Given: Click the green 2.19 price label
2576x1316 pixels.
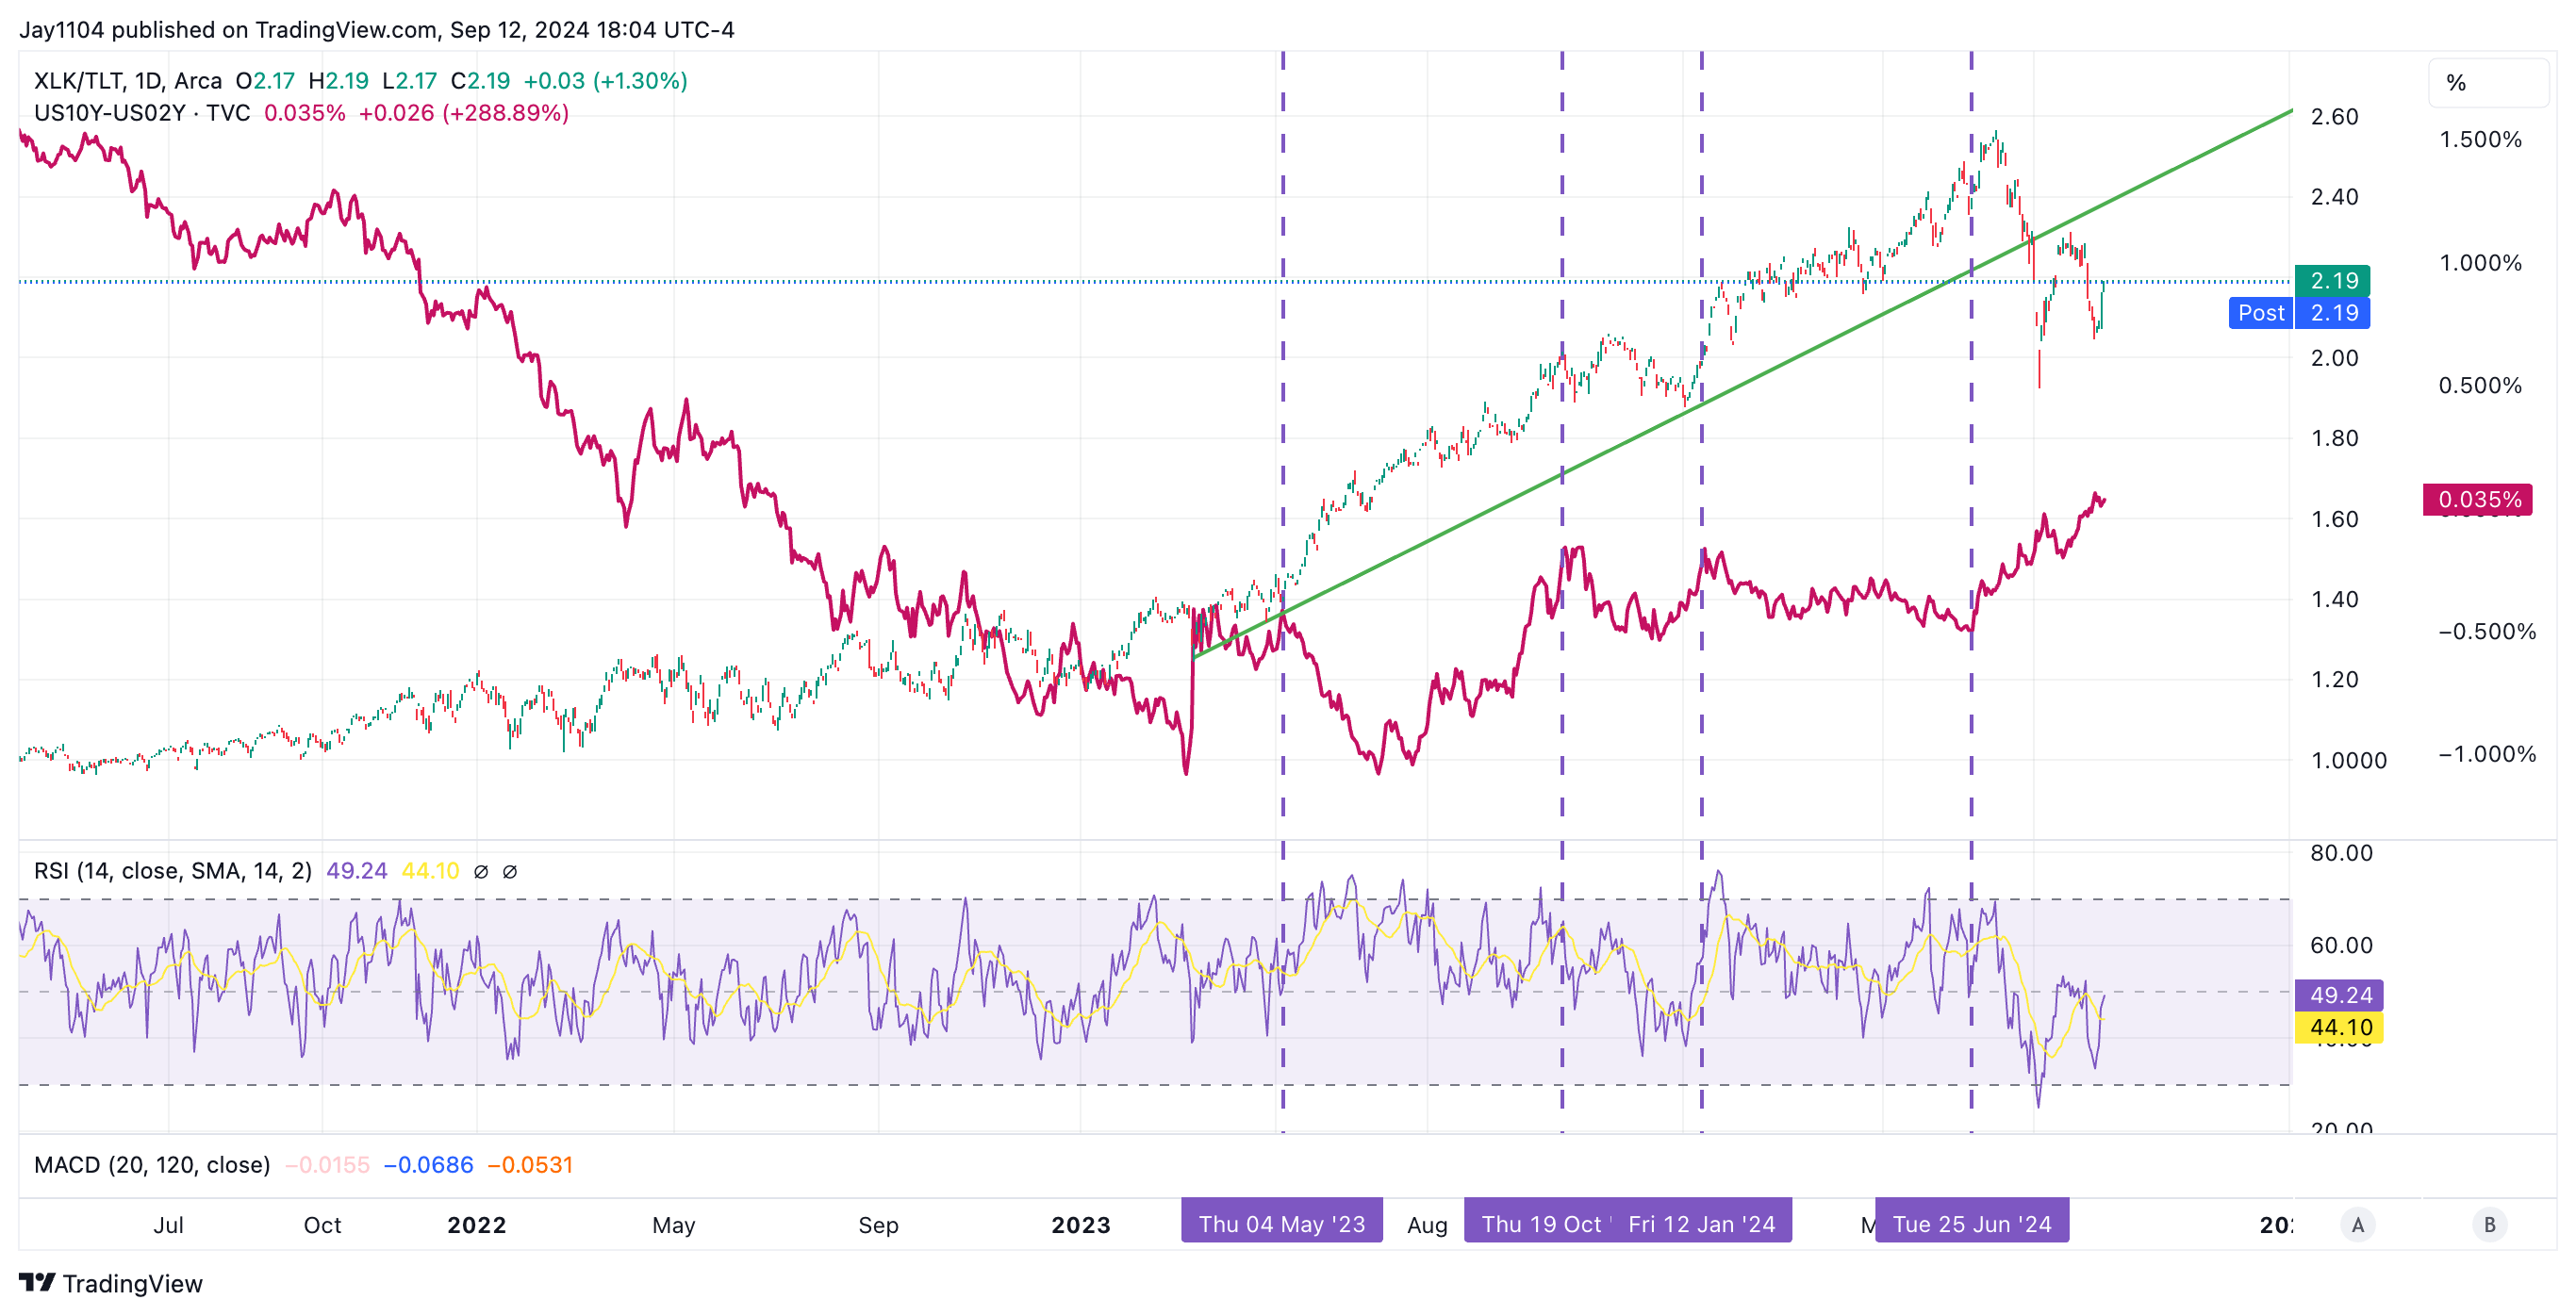Looking at the screenshot, I should point(2332,281).
